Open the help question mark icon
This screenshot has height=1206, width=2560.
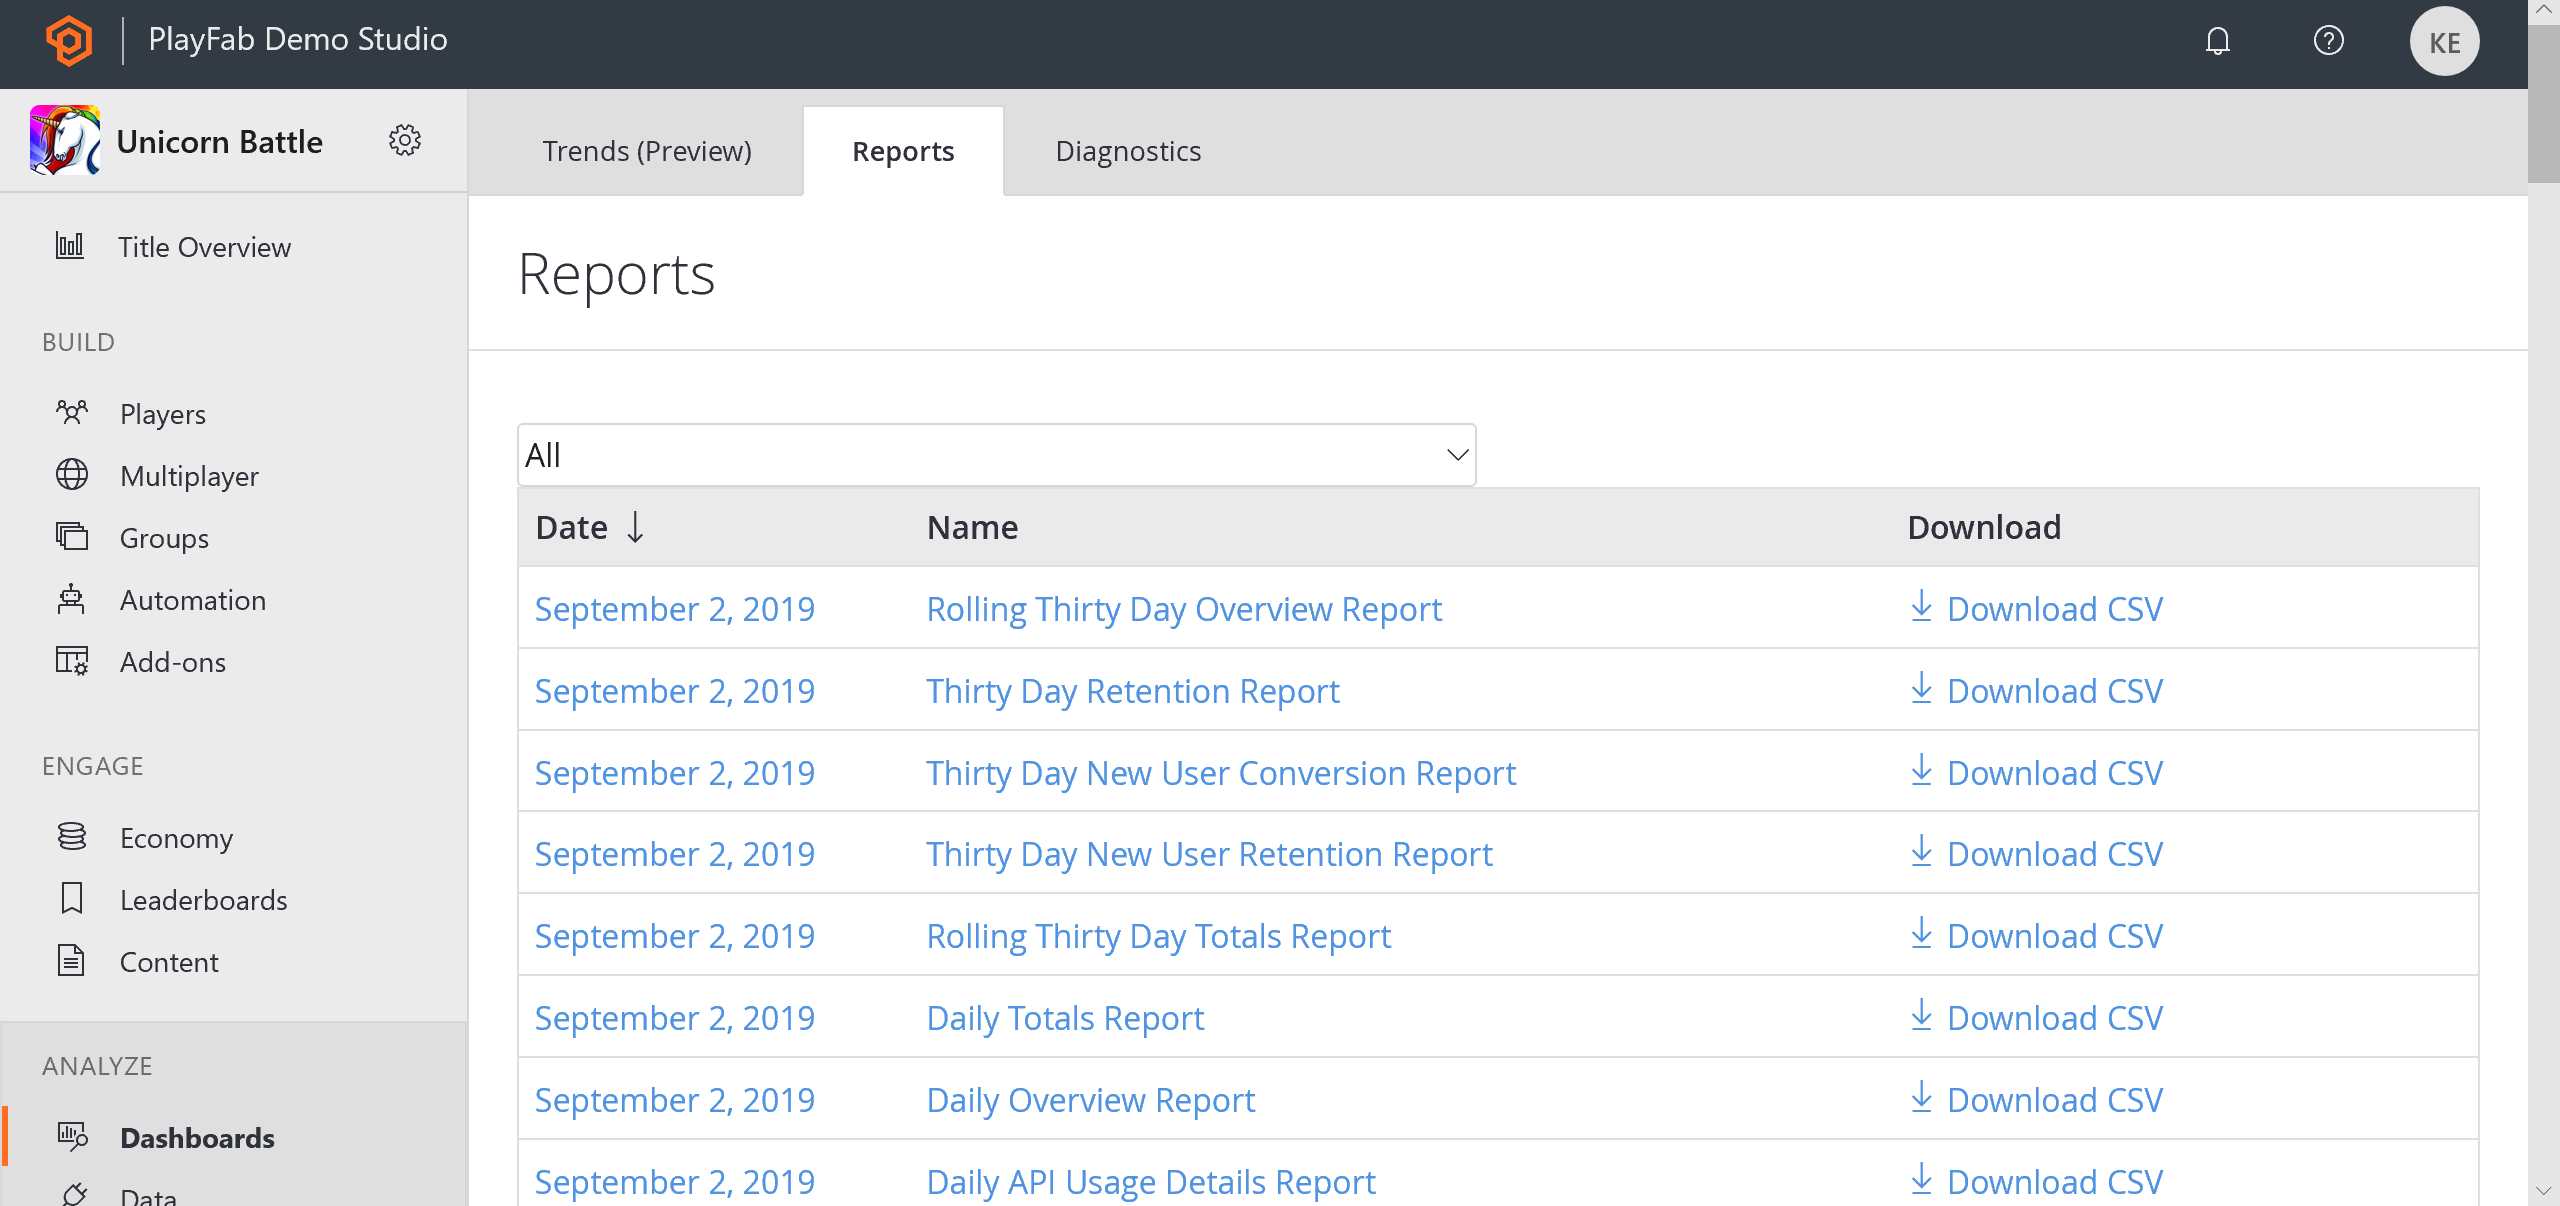[x=2330, y=40]
